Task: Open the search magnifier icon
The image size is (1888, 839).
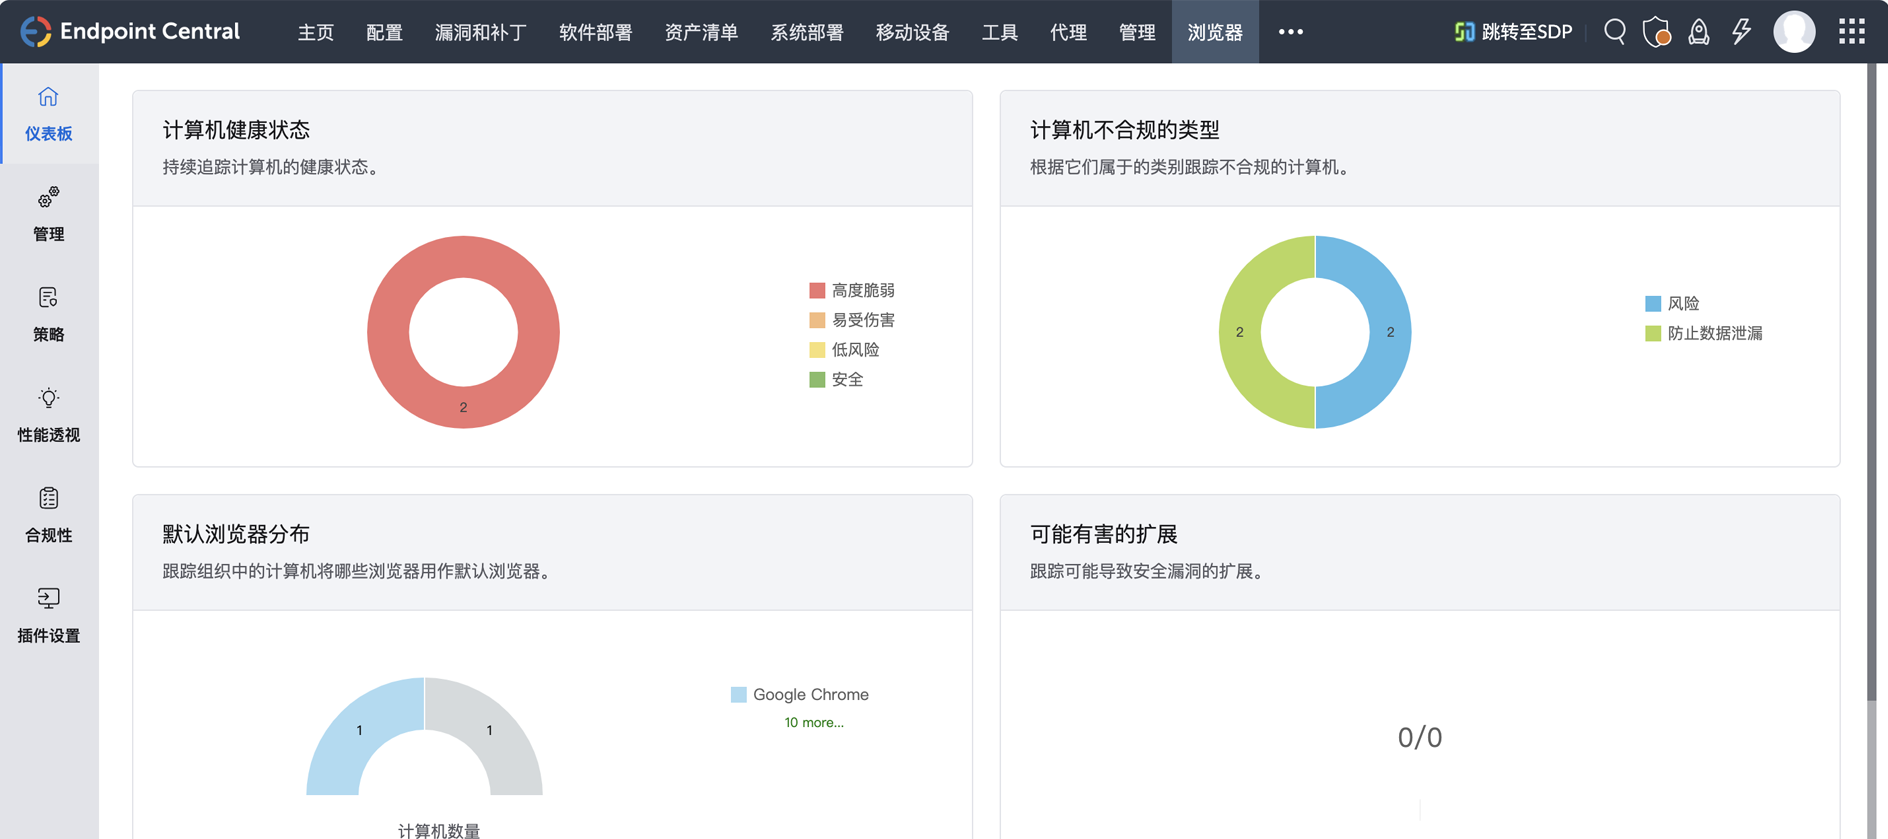Action: 1614,32
